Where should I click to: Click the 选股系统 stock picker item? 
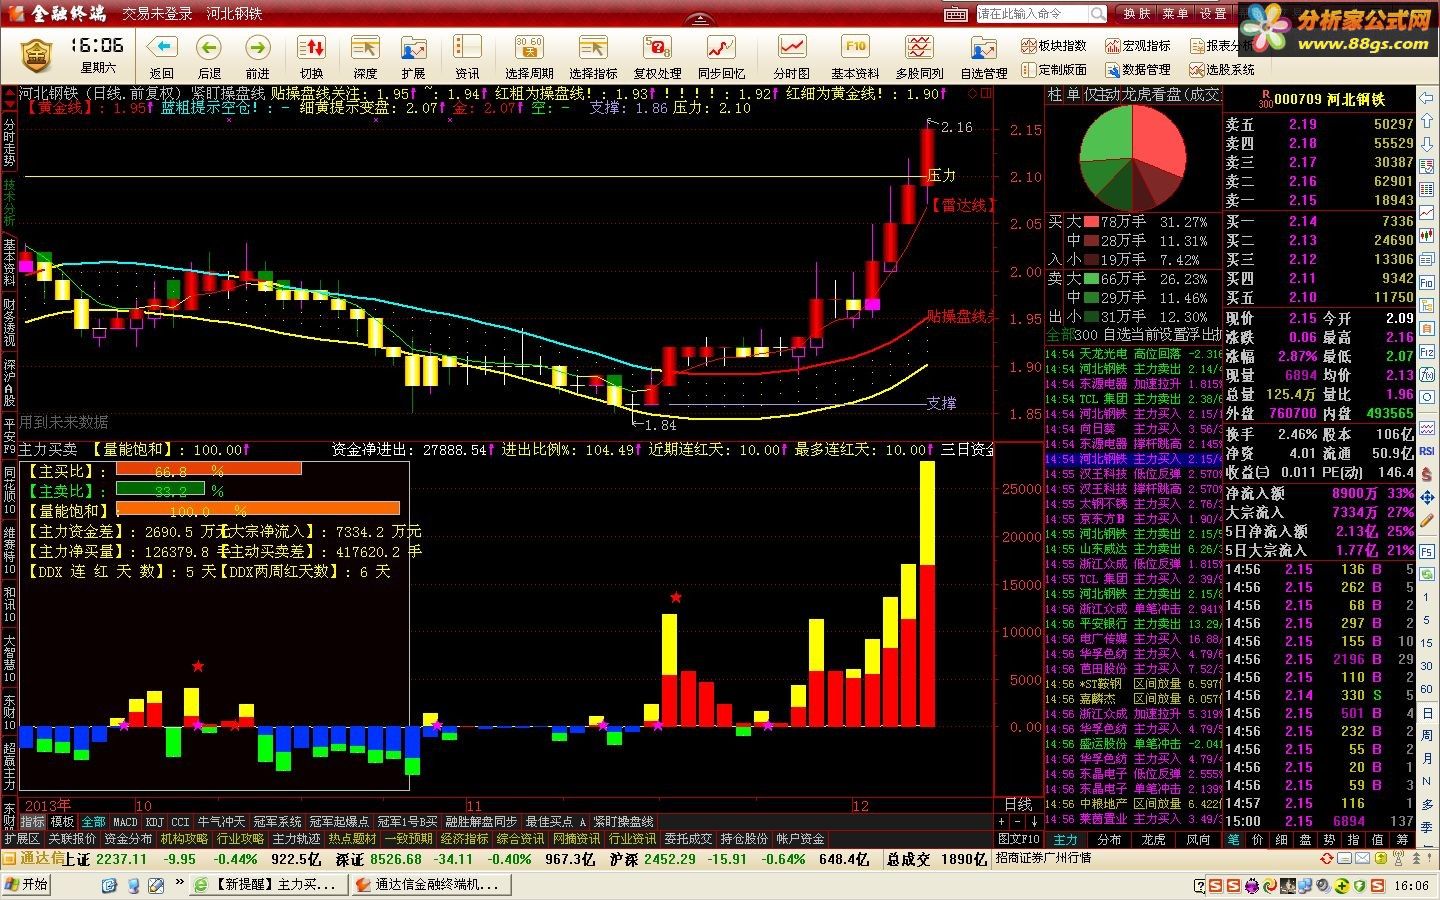(x=1222, y=69)
